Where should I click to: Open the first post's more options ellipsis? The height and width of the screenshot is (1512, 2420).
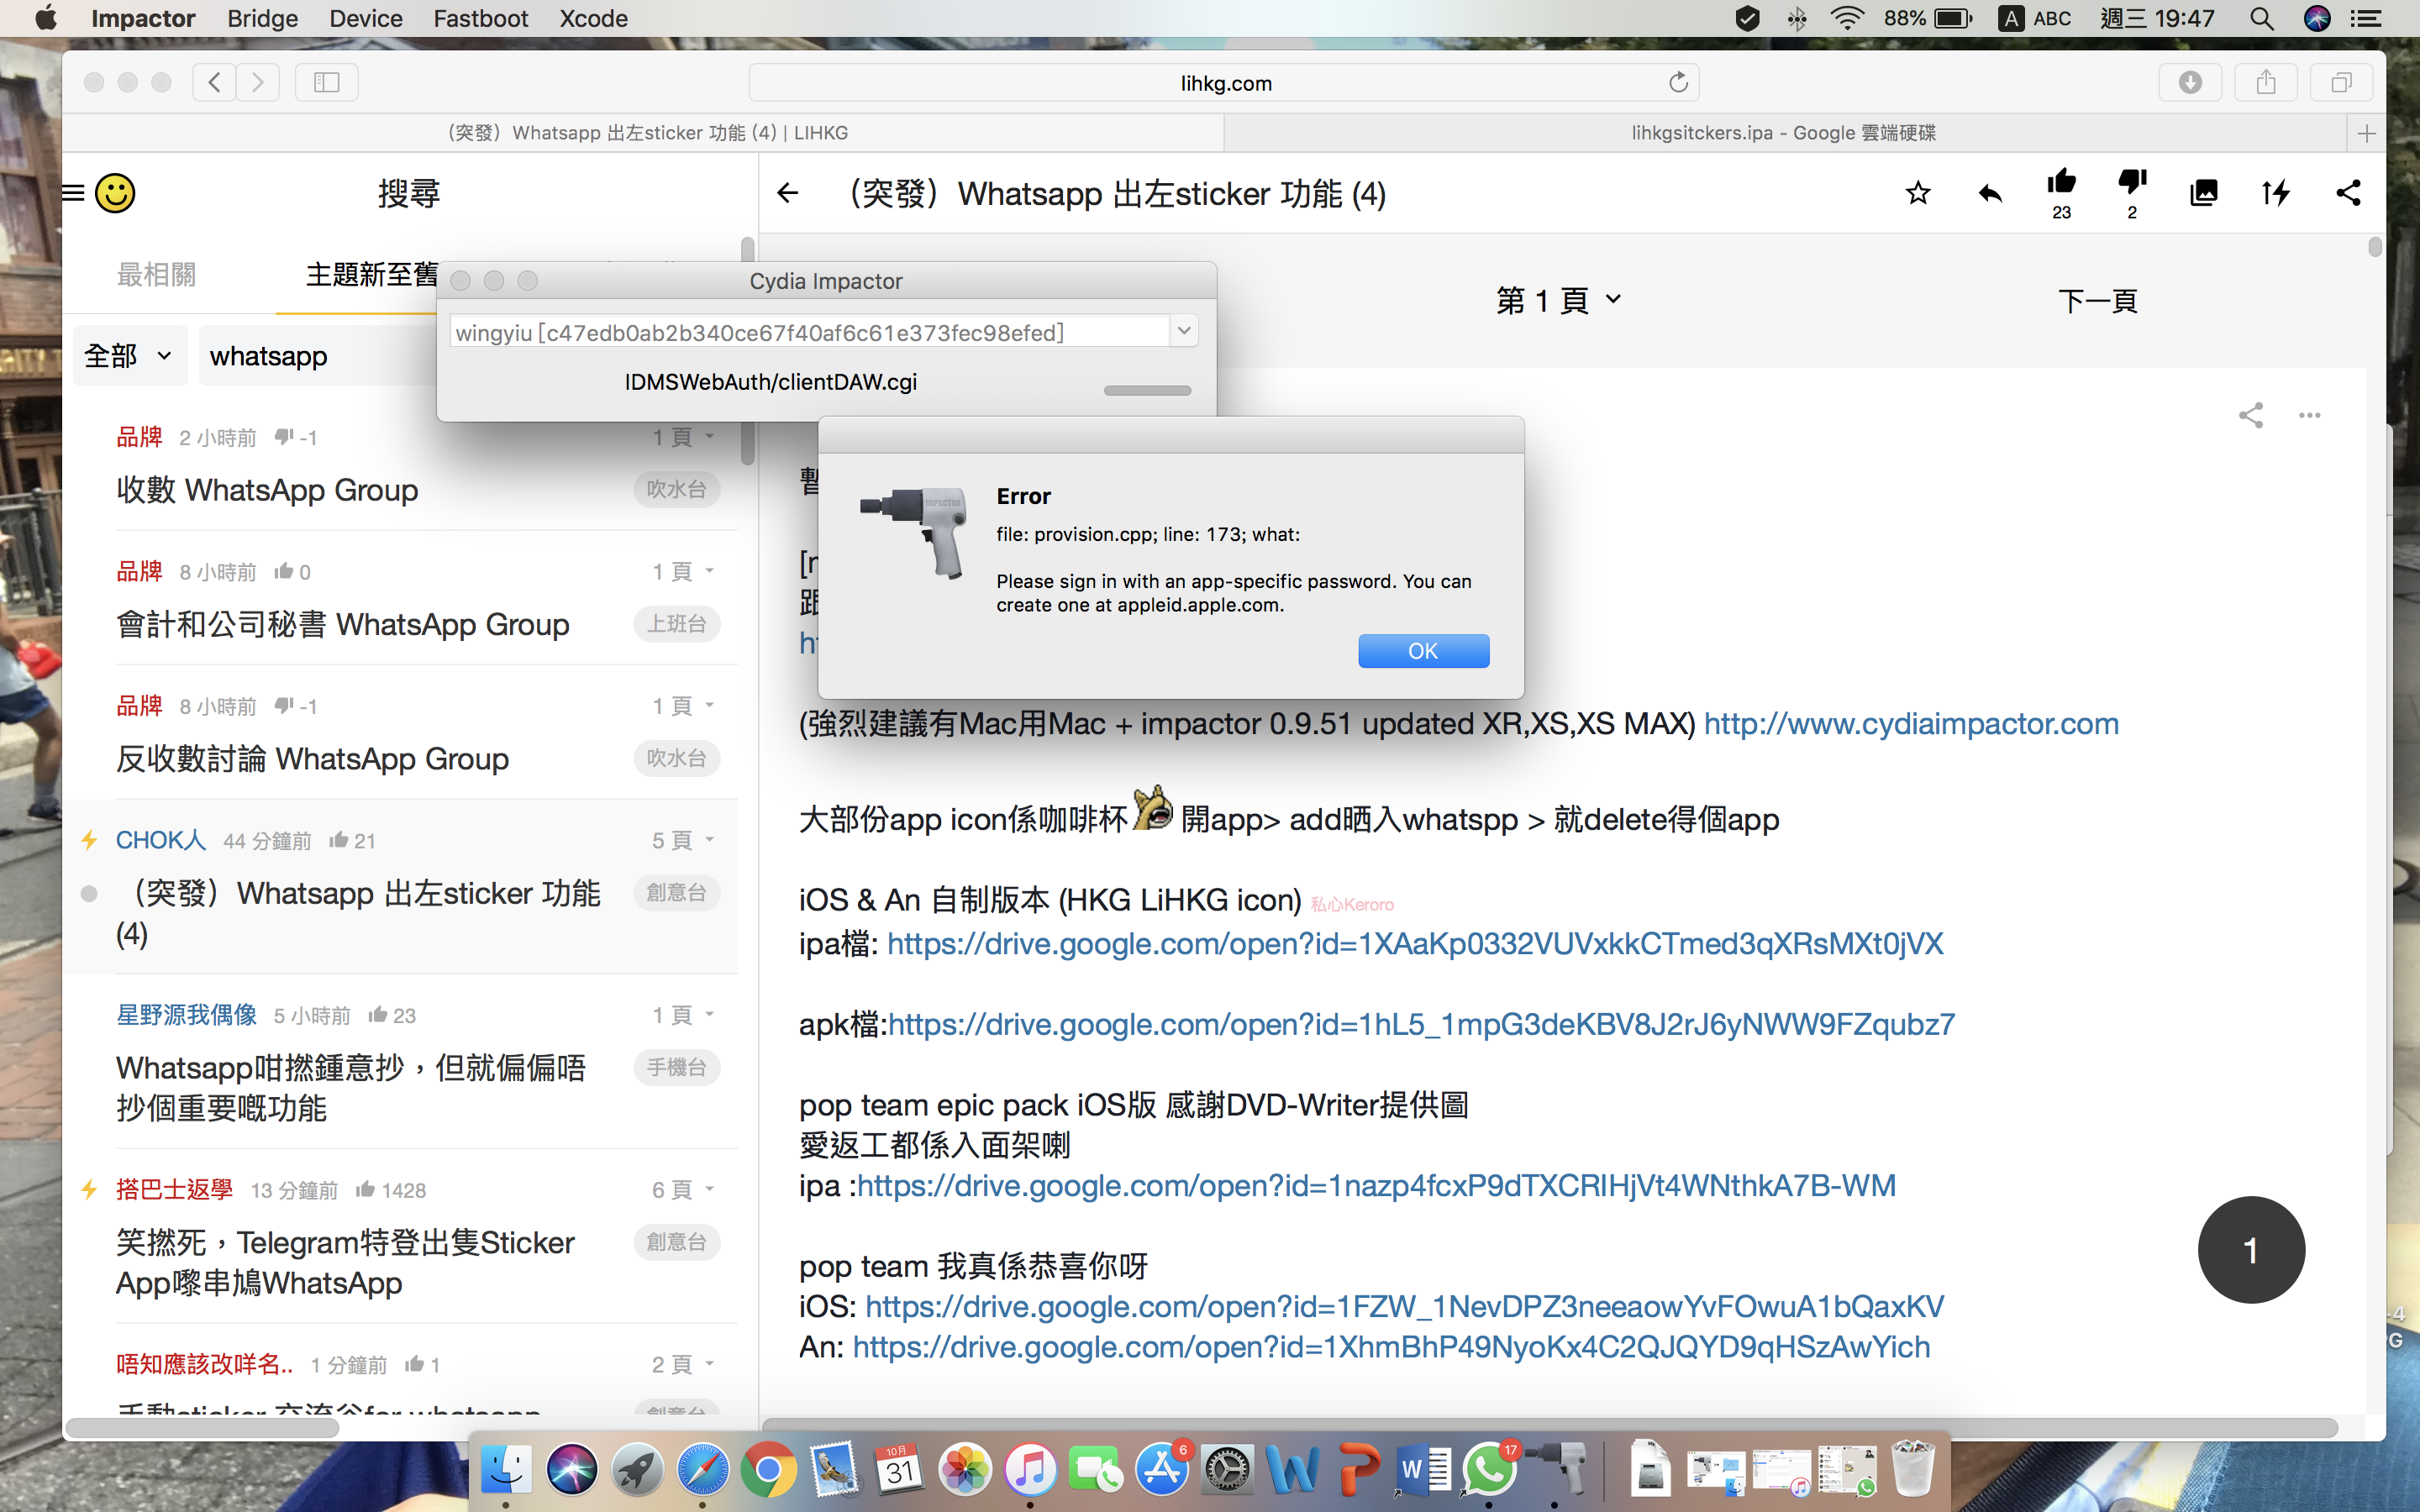tap(2309, 415)
